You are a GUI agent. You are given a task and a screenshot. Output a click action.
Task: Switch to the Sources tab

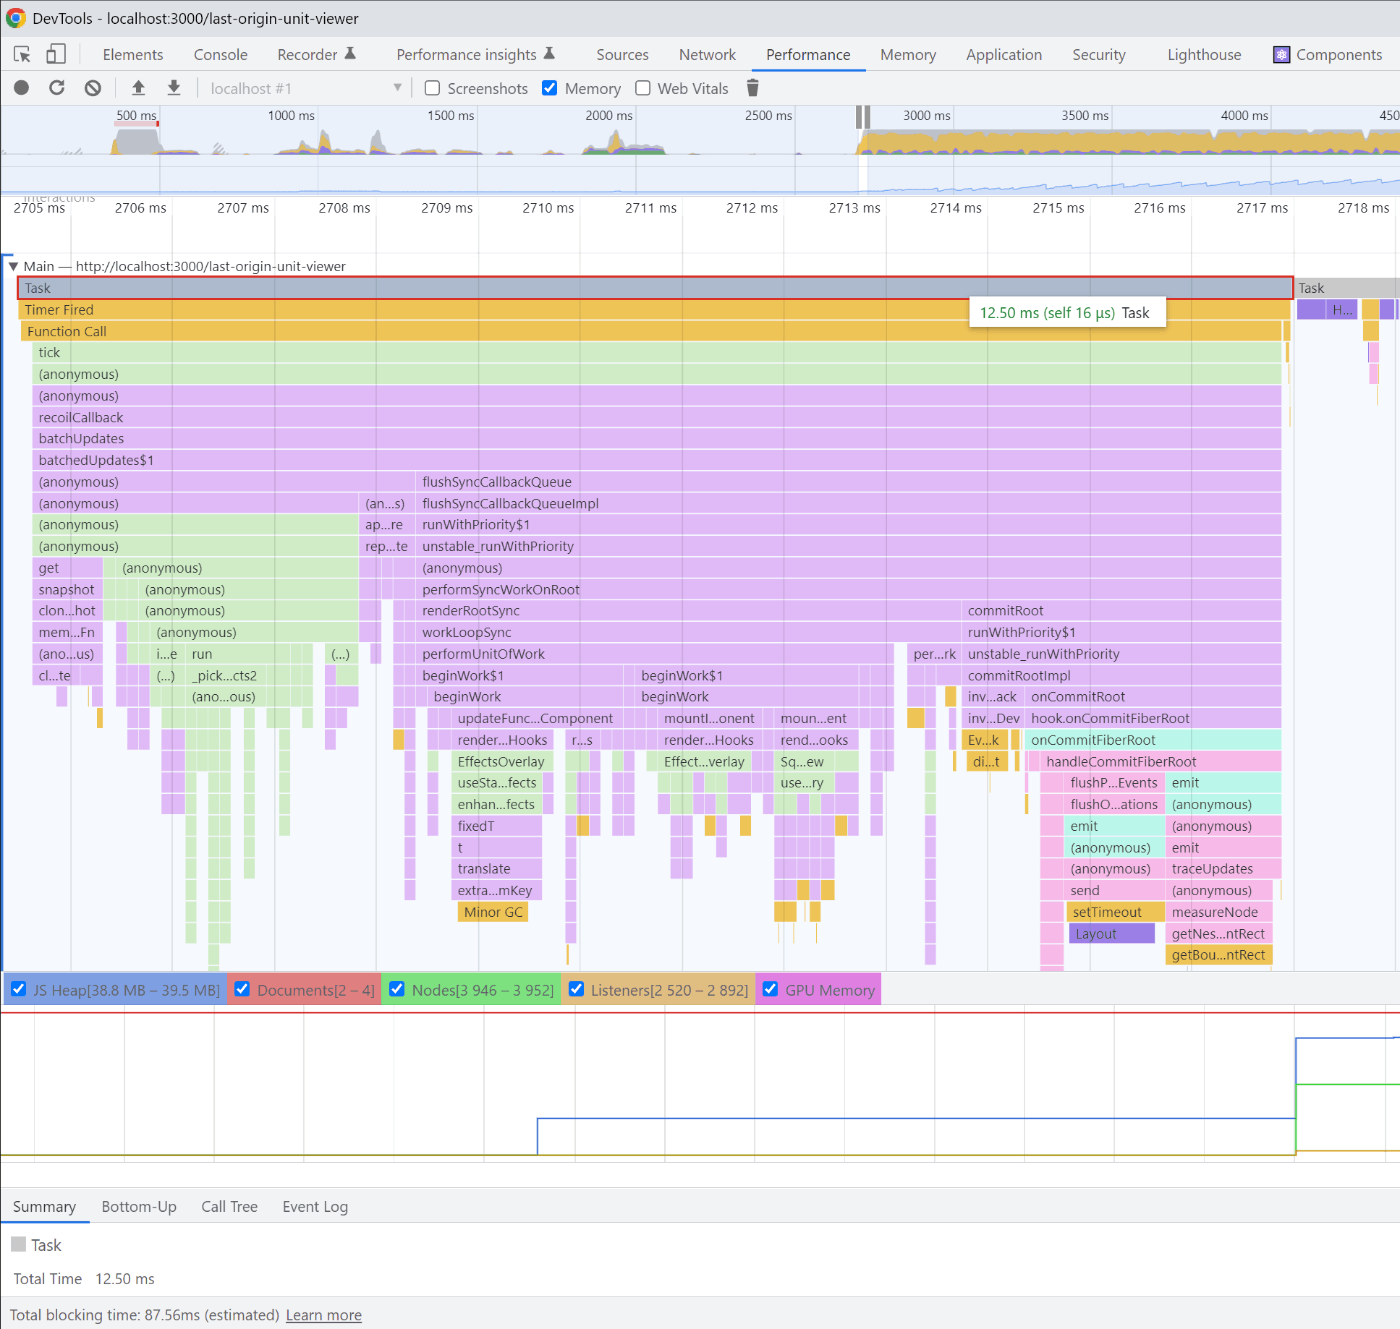pyautogui.click(x=623, y=54)
